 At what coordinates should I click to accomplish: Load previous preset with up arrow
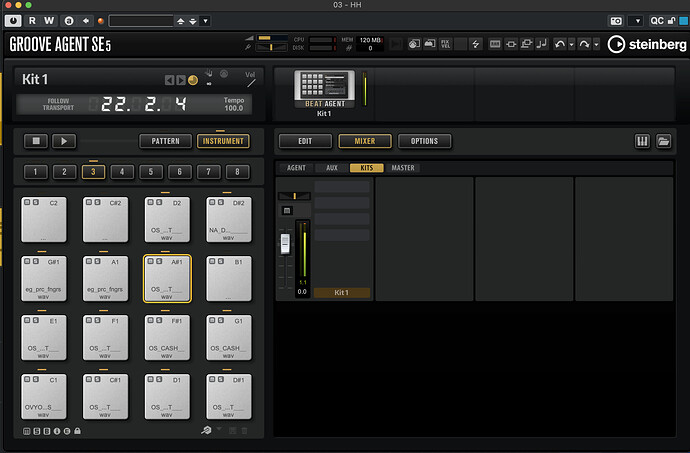click(x=180, y=21)
